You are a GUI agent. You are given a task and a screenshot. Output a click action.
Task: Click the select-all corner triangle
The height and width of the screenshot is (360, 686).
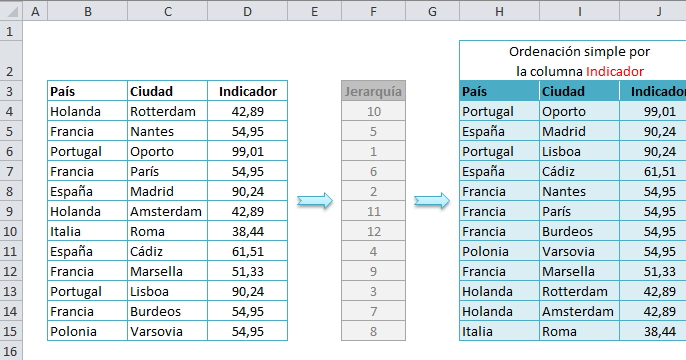point(12,11)
